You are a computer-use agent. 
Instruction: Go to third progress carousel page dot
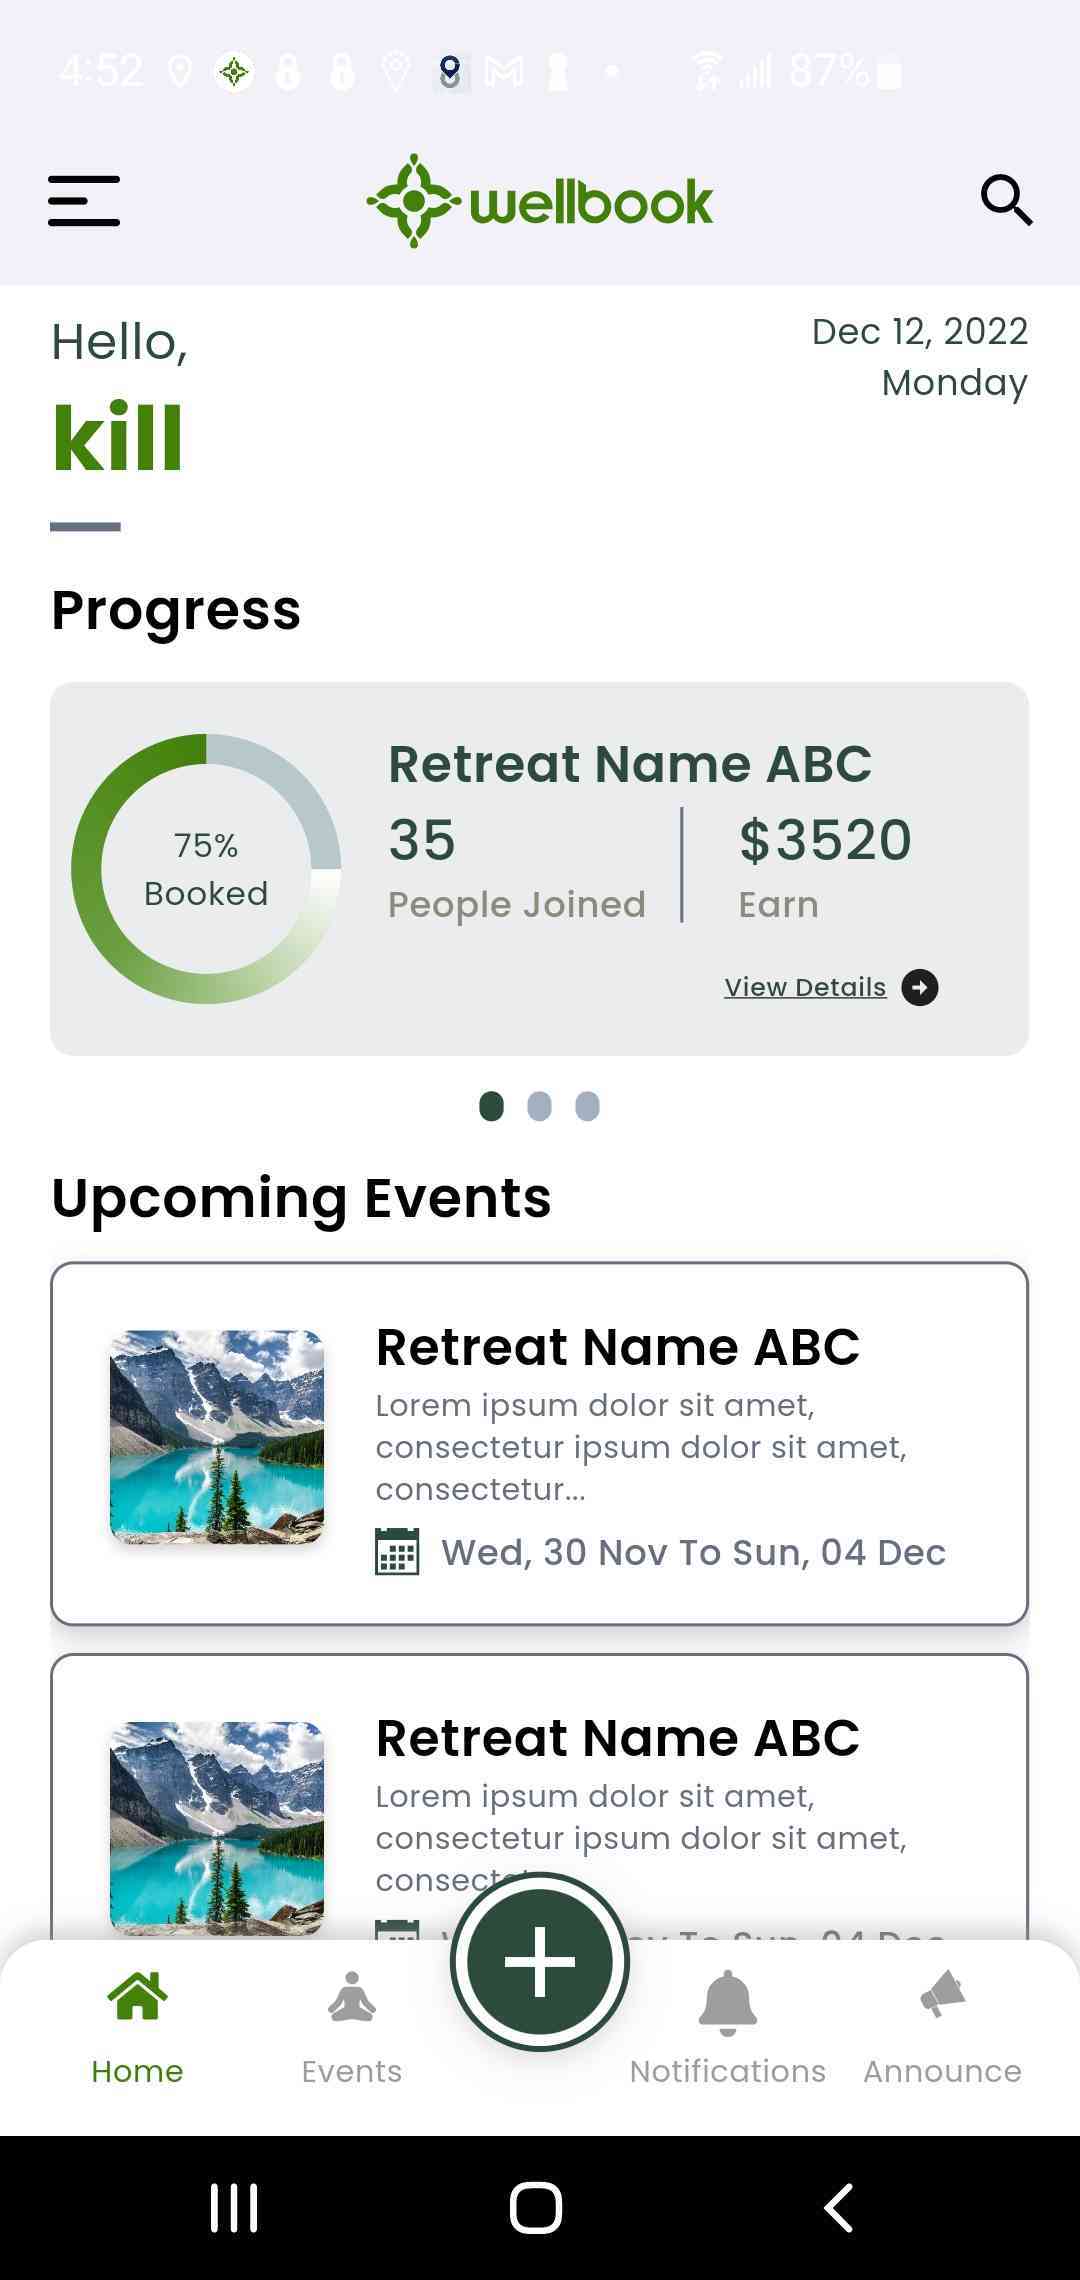(588, 1106)
